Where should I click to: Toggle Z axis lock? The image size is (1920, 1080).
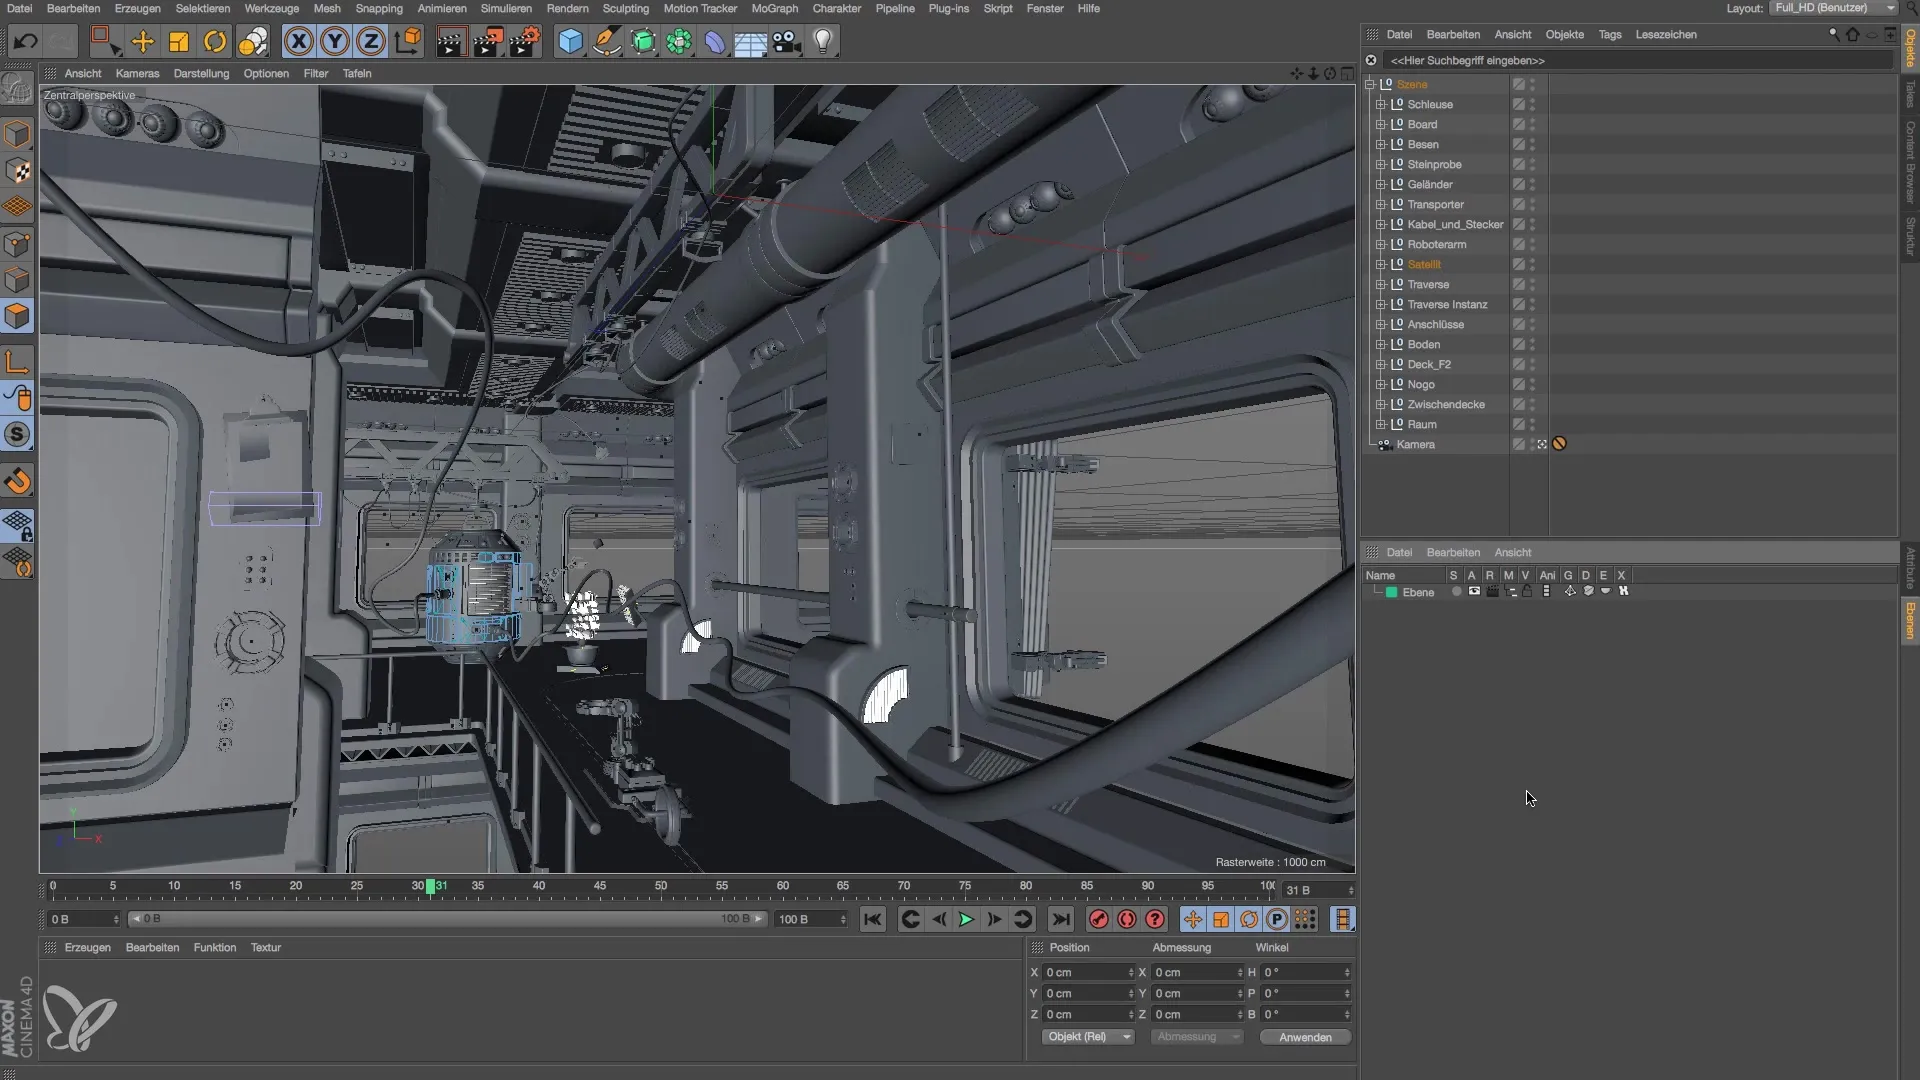[x=371, y=41]
